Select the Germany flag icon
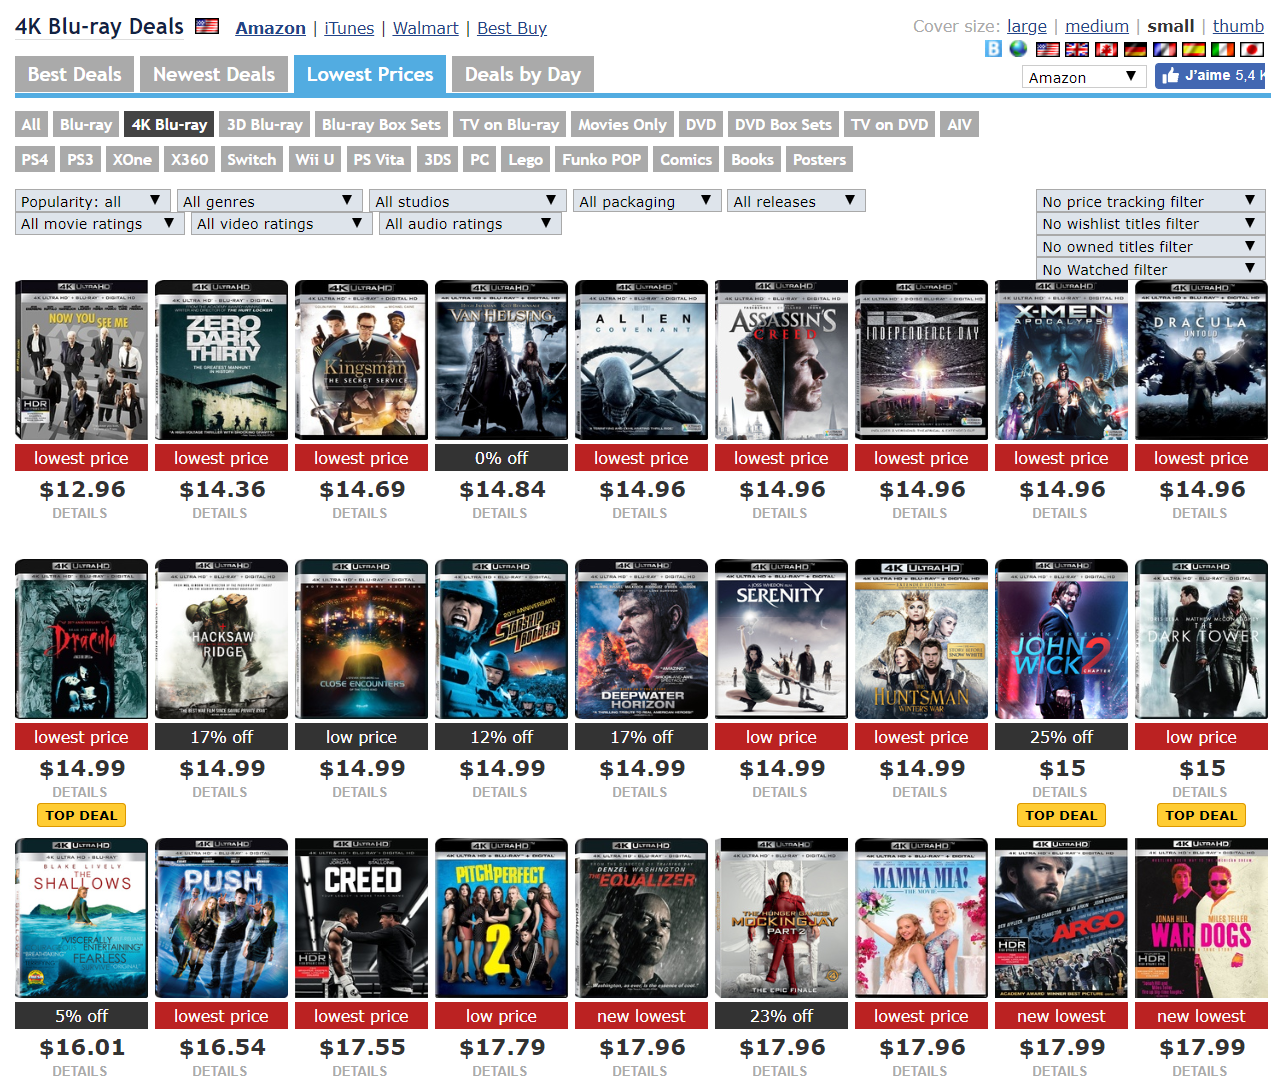This screenshot has width=1276, height=1080. pyautogui.click(x=1135, y=49)
